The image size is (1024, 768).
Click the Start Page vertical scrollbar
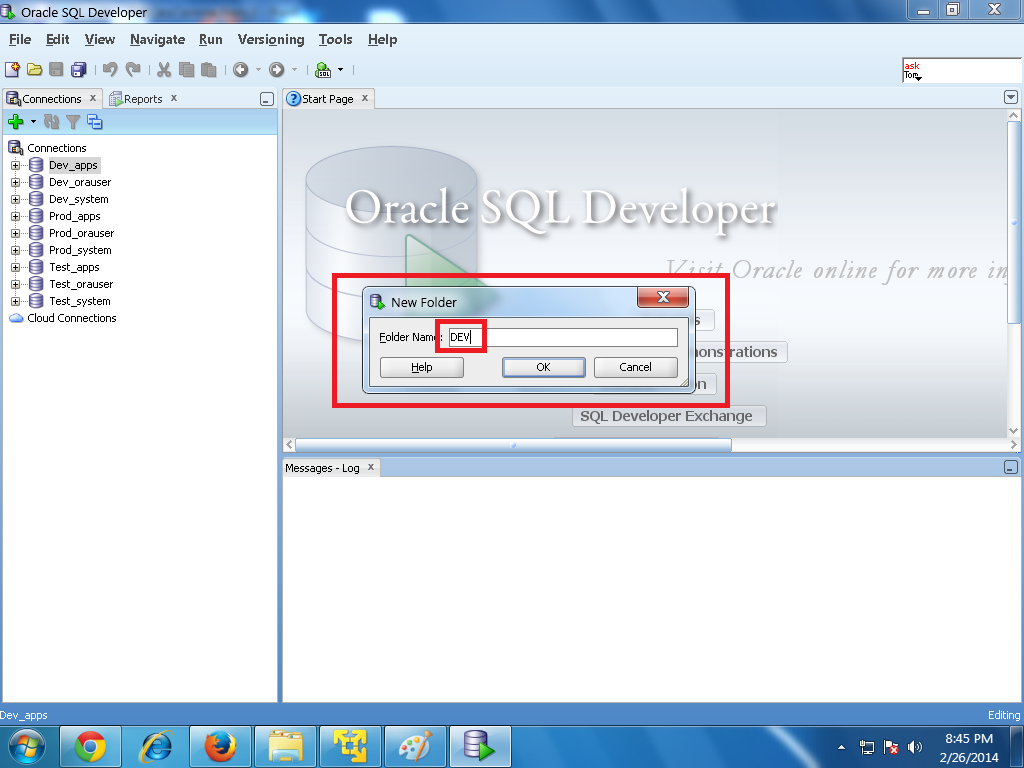(x=1014, y=222)
